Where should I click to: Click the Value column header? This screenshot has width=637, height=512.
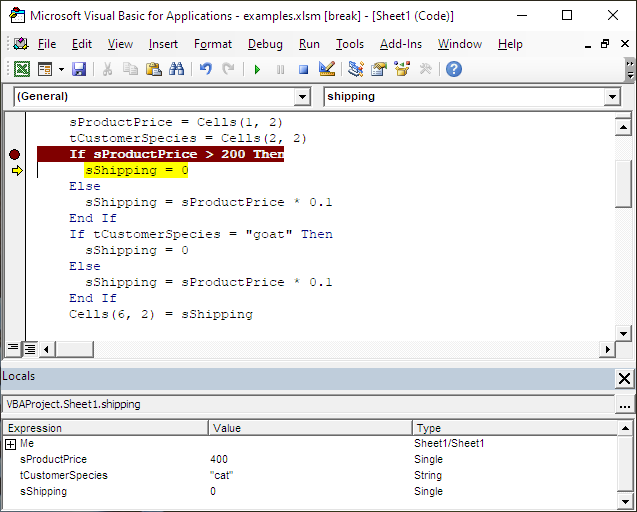[311, 428]
